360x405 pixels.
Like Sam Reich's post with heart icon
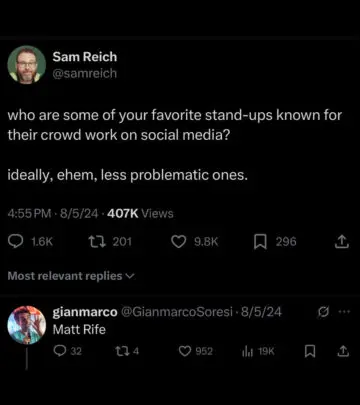pyautogui.click(x=179, y=242)
